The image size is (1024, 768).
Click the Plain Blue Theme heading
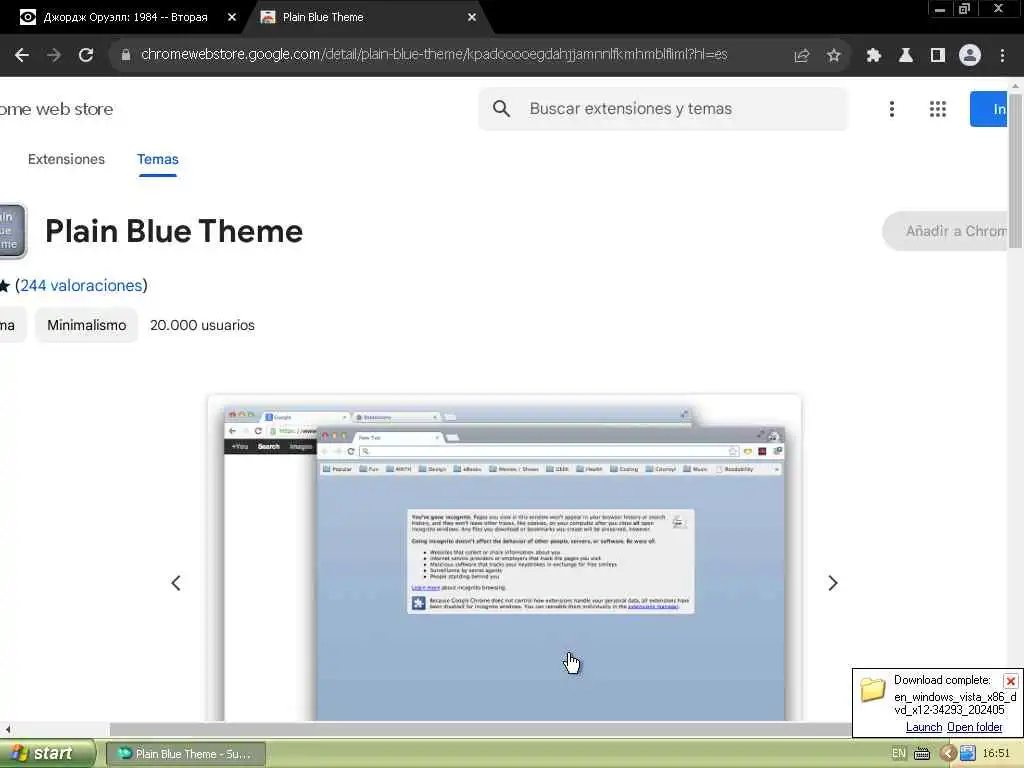[x=174, y=231]
